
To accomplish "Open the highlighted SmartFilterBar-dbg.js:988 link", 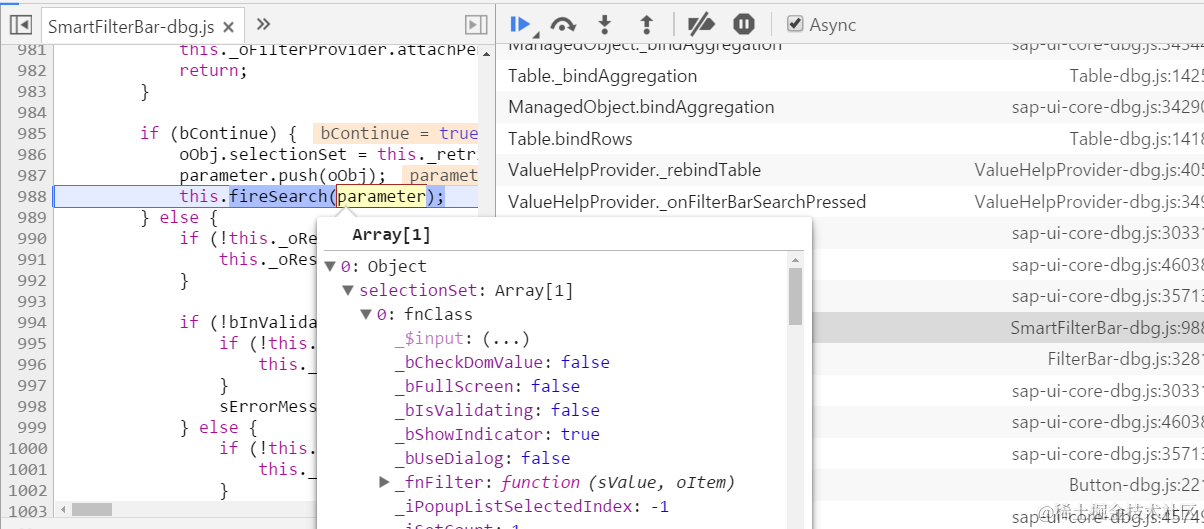I will click(1107, 328).
